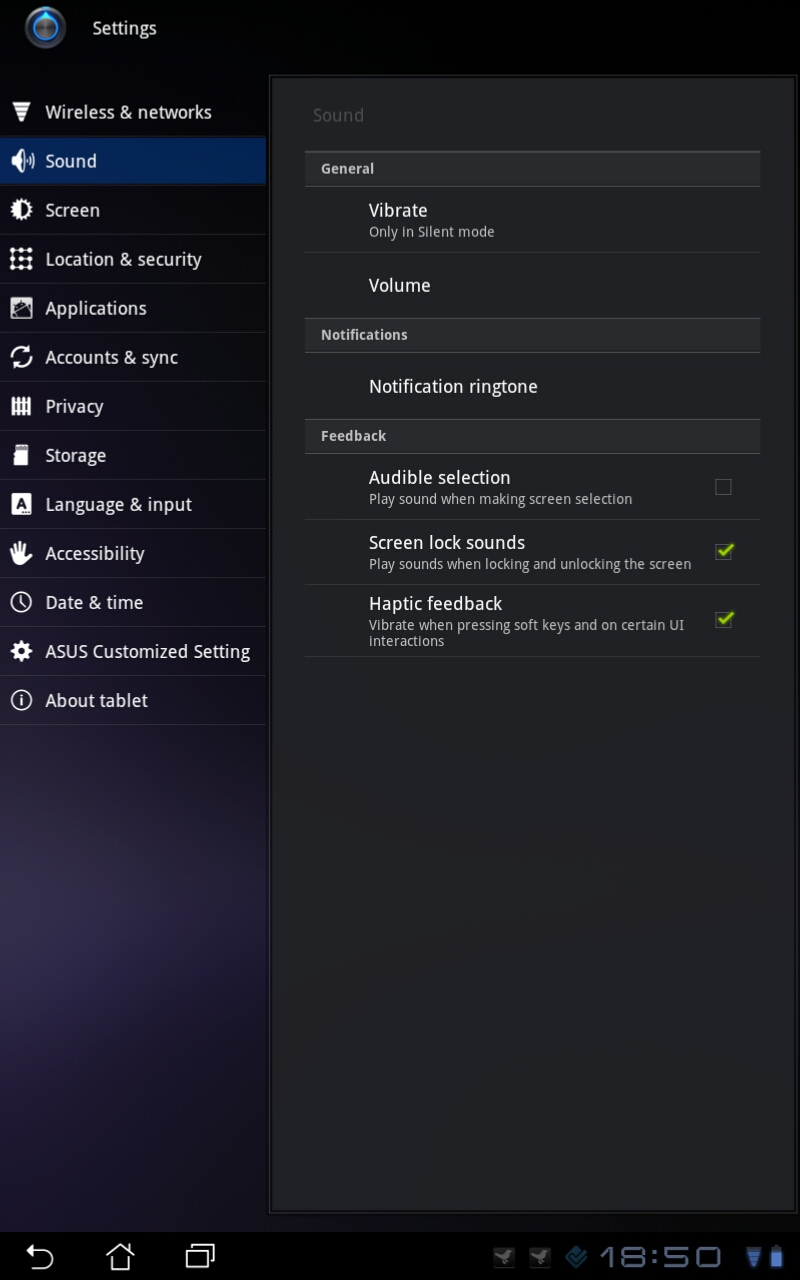Tap the 18:50 clock in status bar
Image resolution: width=800 pixels, height=1280 pixels.
click(660, 1257)
